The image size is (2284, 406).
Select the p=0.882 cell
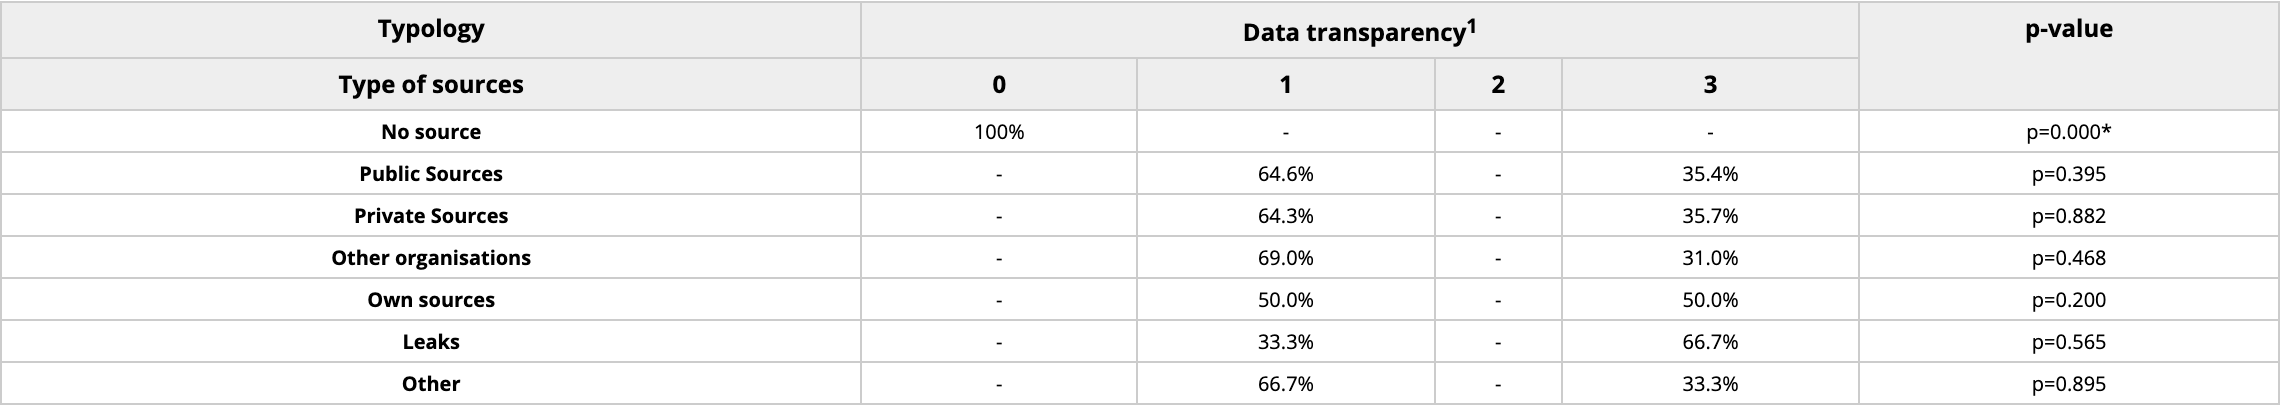pos(2068,216)
